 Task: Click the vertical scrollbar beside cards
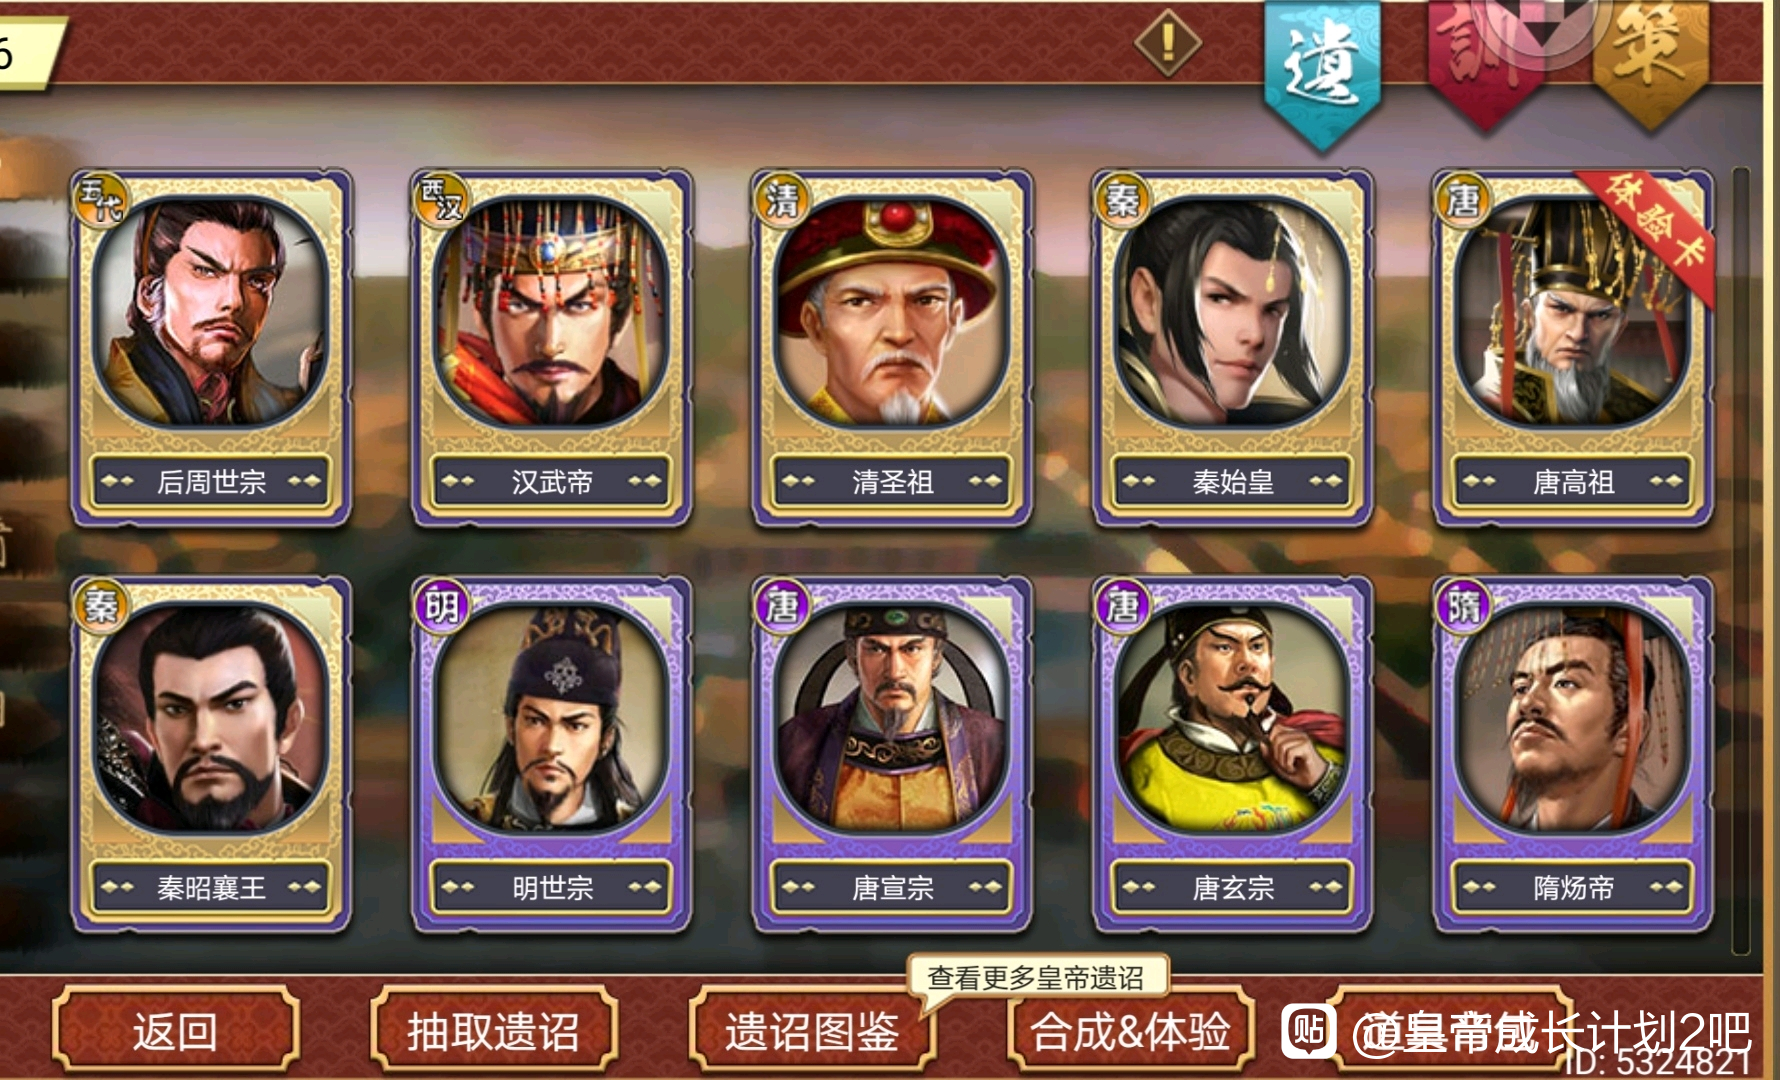pyautogui.click(x=1741, y=560)
